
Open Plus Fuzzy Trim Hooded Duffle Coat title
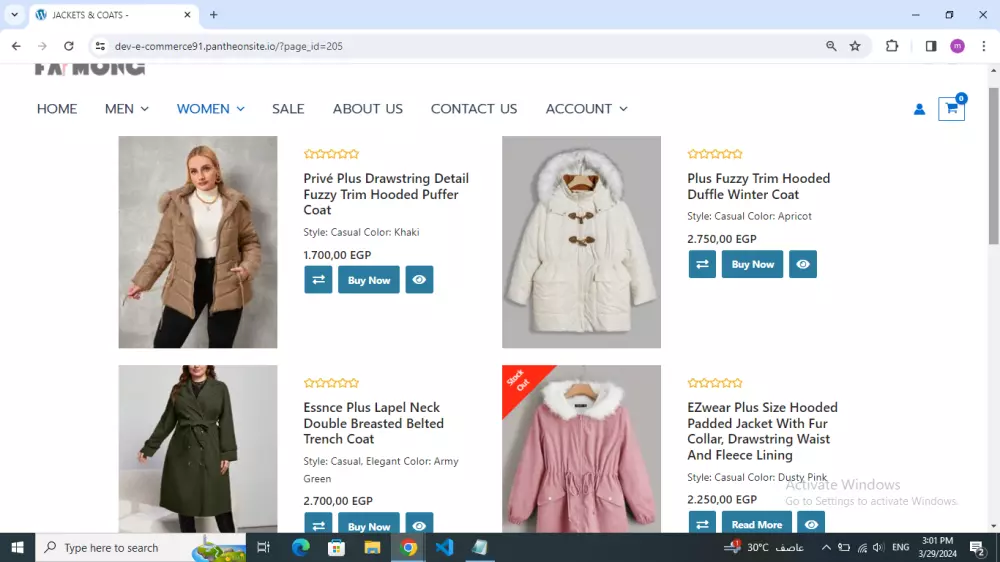click(x=758, y=186)
